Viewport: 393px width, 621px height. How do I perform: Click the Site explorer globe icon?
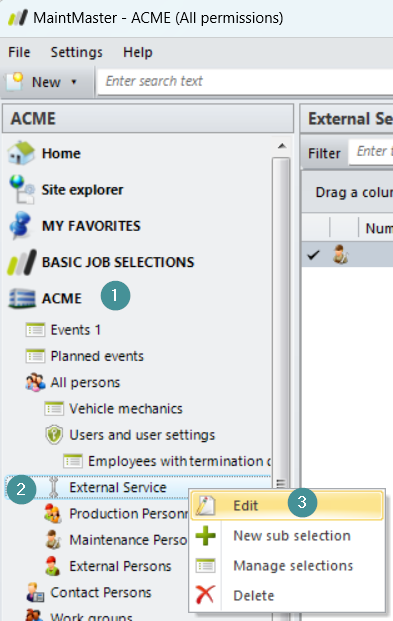click(x=22, y=189)
